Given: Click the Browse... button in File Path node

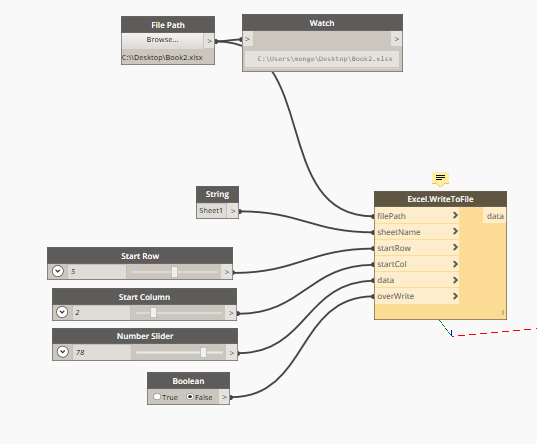Looking at the screenshot, I should [x=163, y=41].
